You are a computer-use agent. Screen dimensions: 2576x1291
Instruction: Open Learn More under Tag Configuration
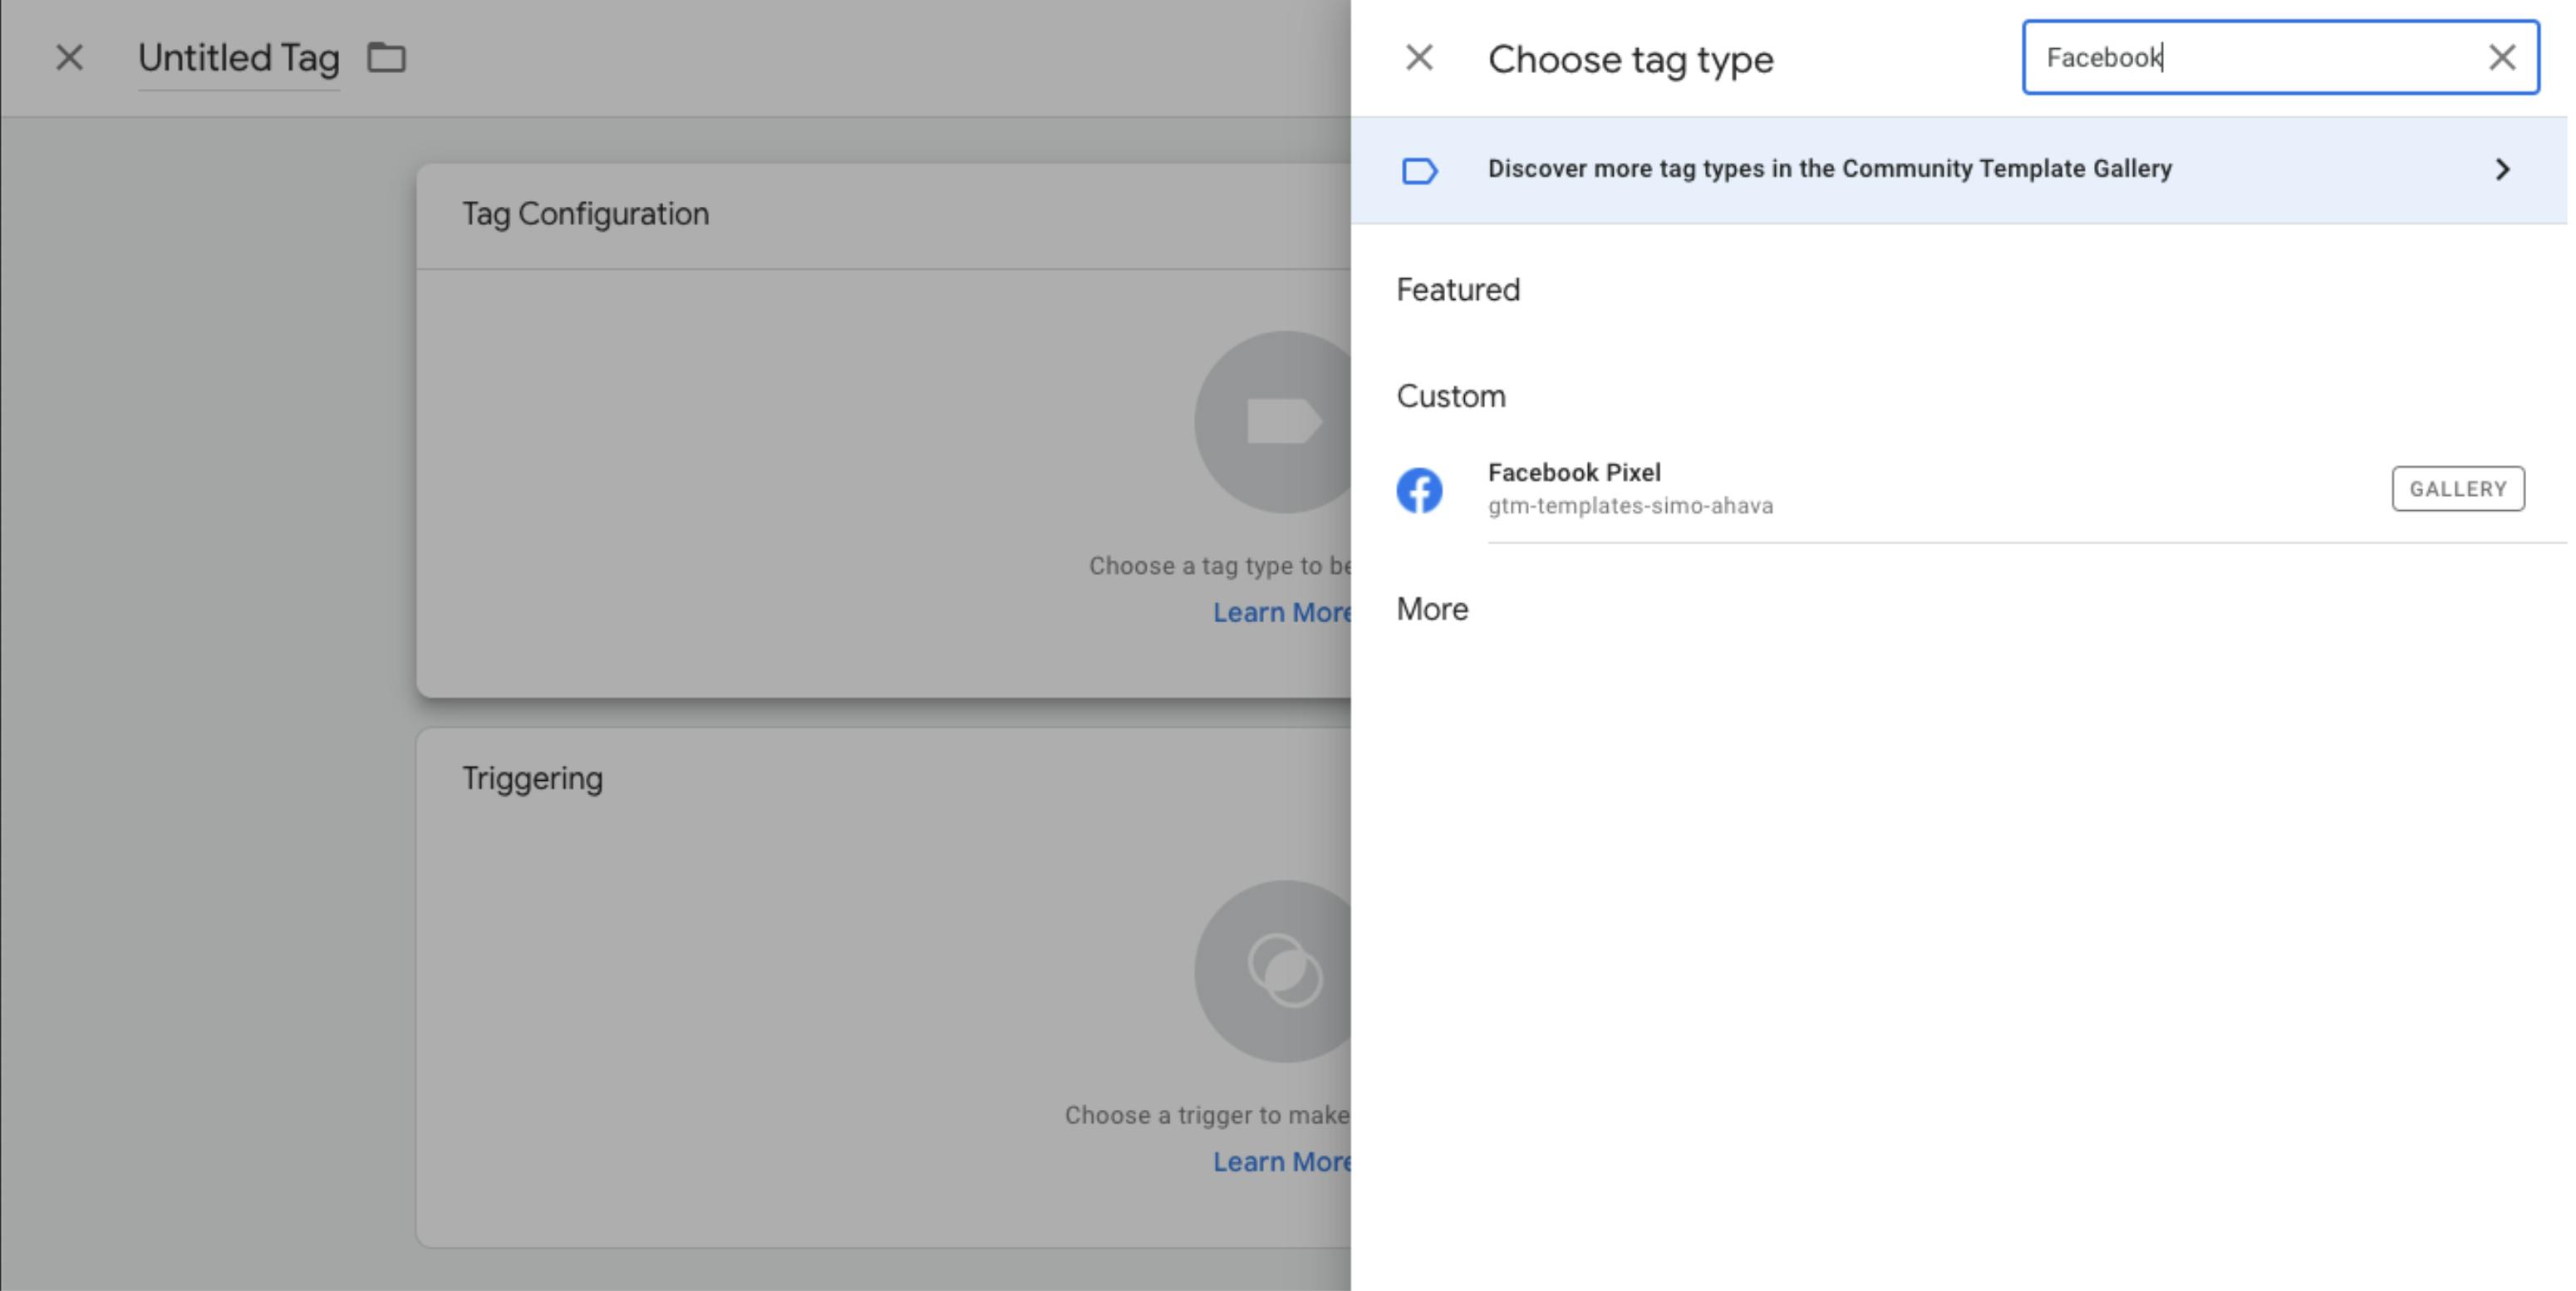[1282, 612]
